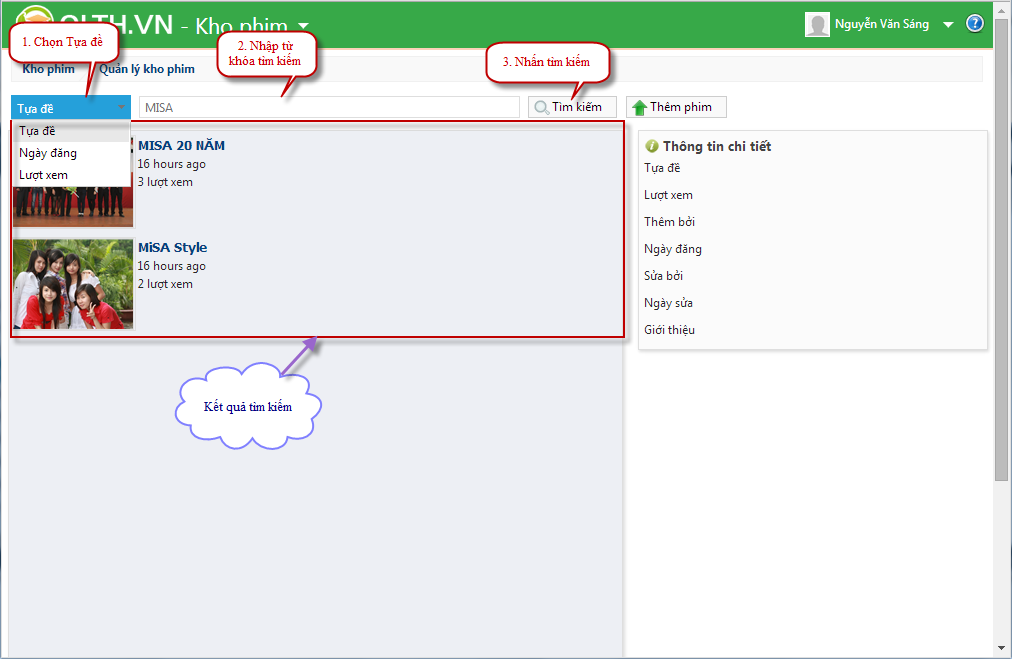Click the user avatar icon
This screenshot has height=659, width=1012.
(x=817, y=25)
